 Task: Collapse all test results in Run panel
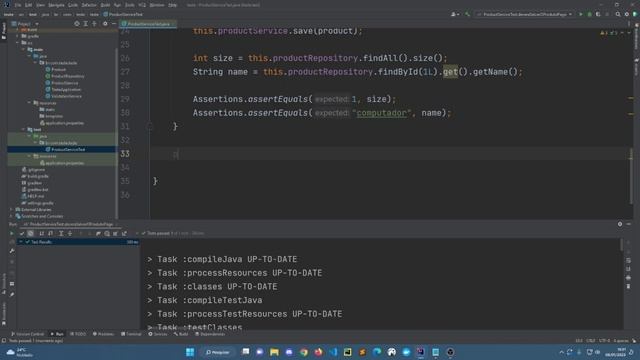(x=70, y=233)
